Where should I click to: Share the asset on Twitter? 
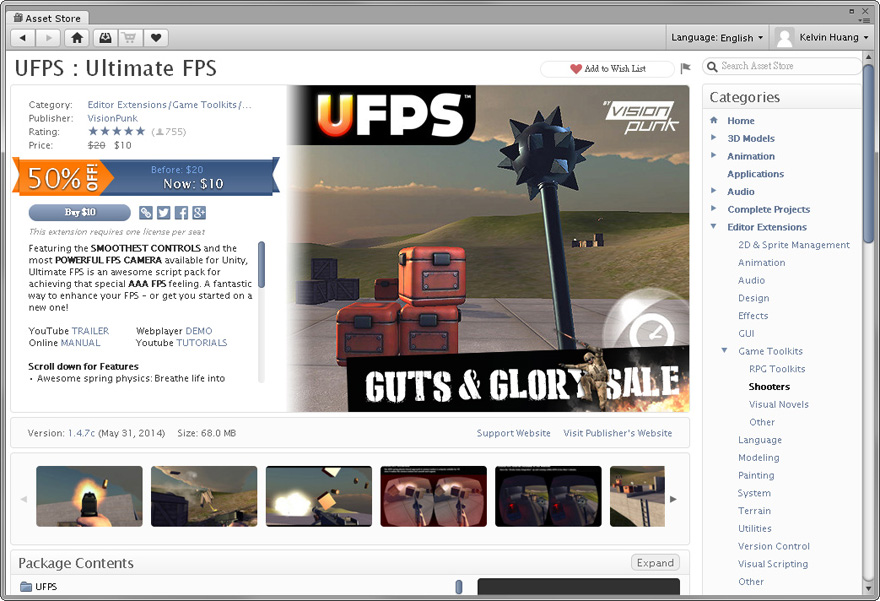click(x=163, y=213)
